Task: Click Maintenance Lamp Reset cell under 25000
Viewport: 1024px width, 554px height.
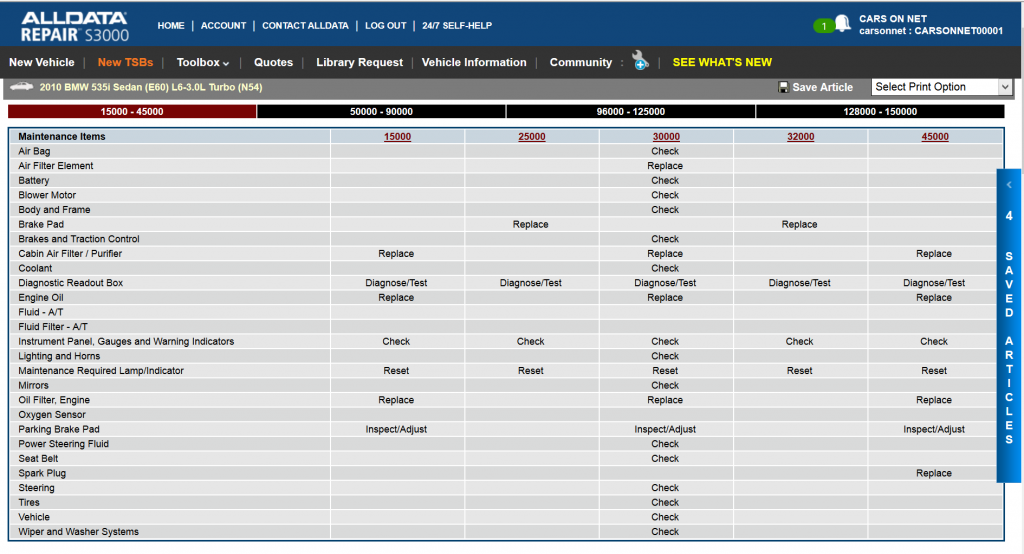Action: point(530,370)
